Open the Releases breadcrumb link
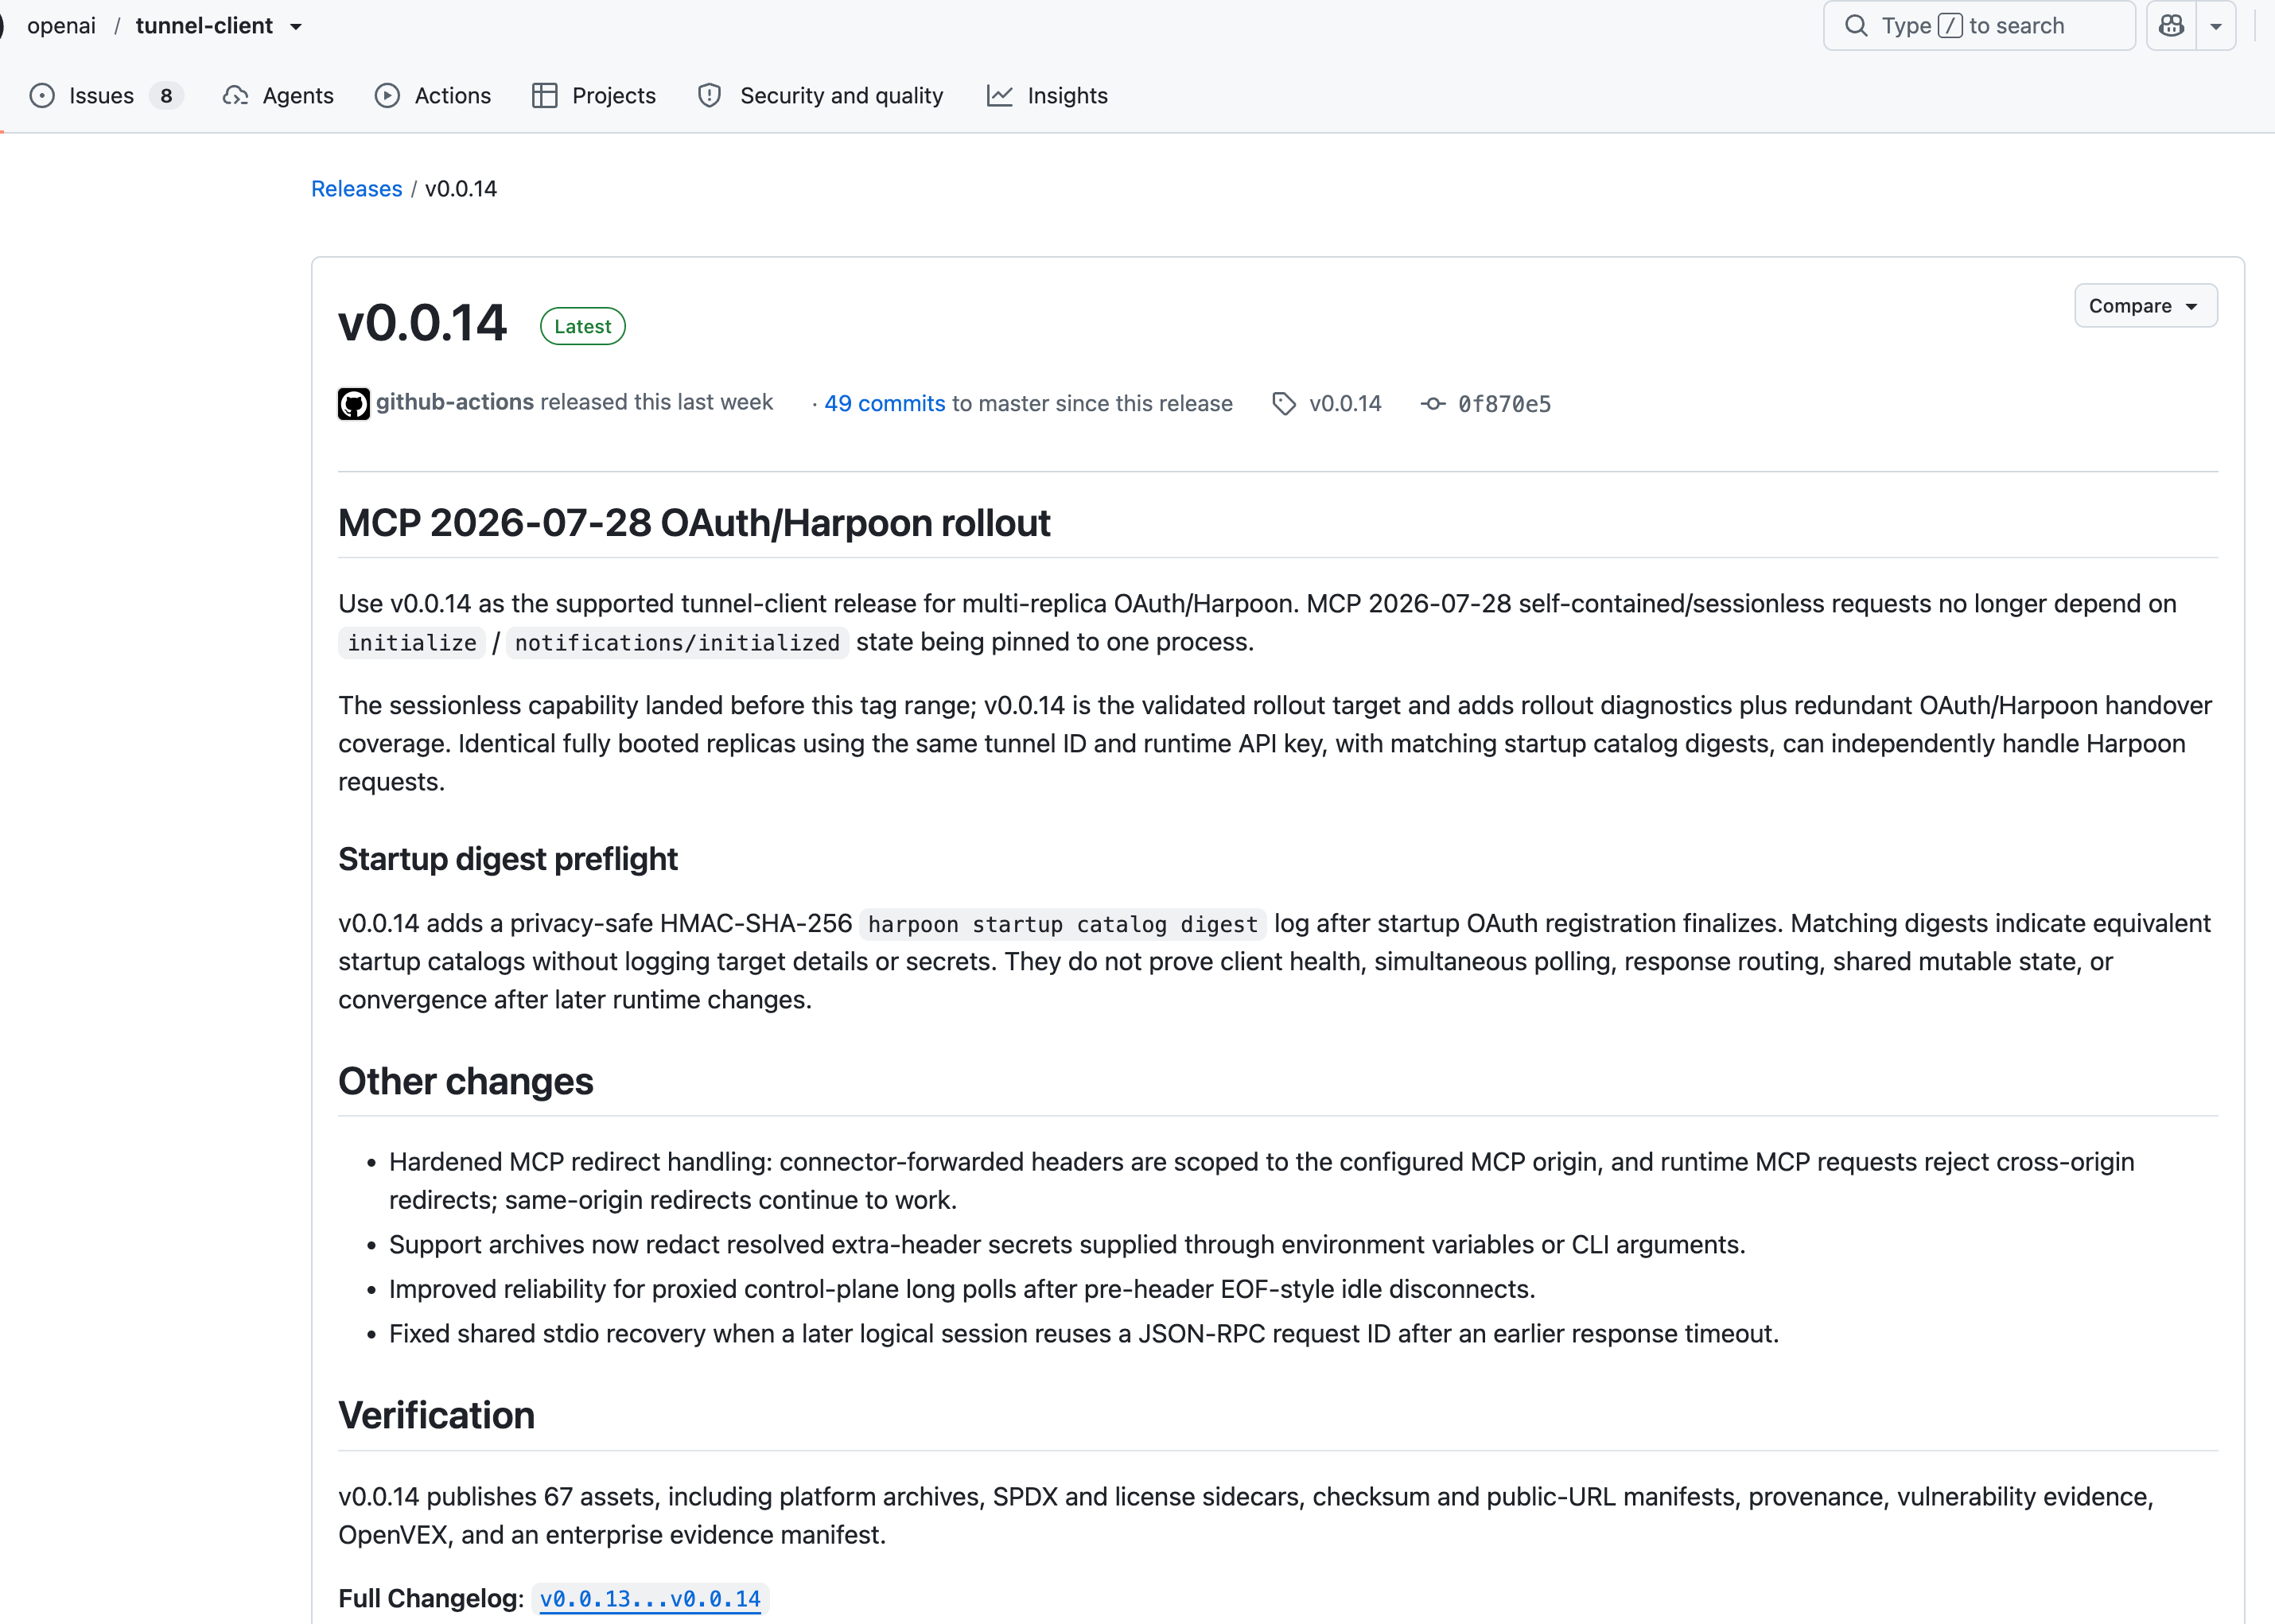The height and width of the screenshot is (1624, 2275). click(x=356, y=189)
